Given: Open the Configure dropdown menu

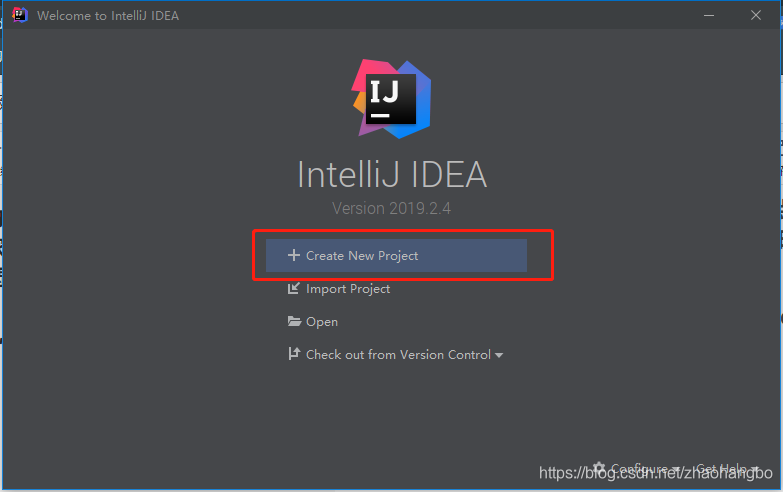Looking at the screenshot, I should coord(637,469).
